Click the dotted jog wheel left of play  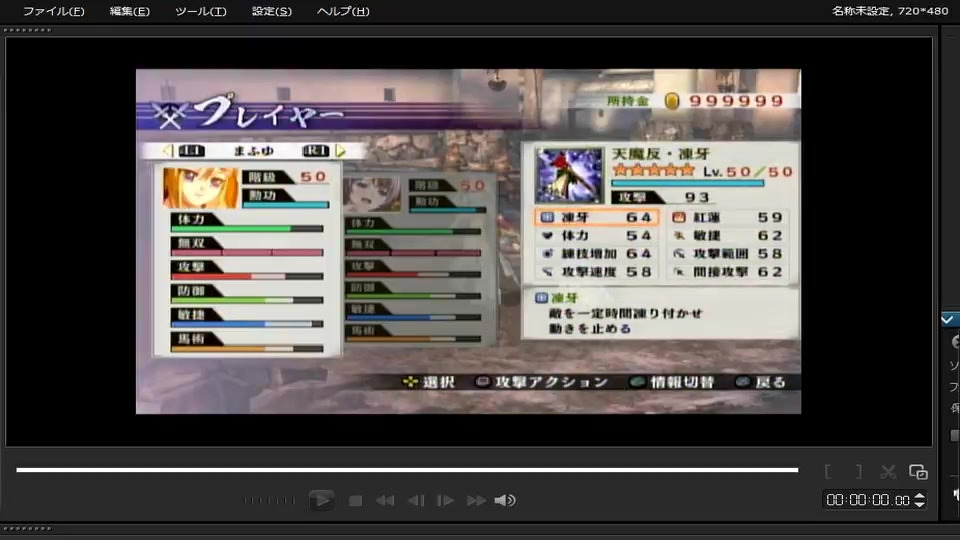(268, 501)
